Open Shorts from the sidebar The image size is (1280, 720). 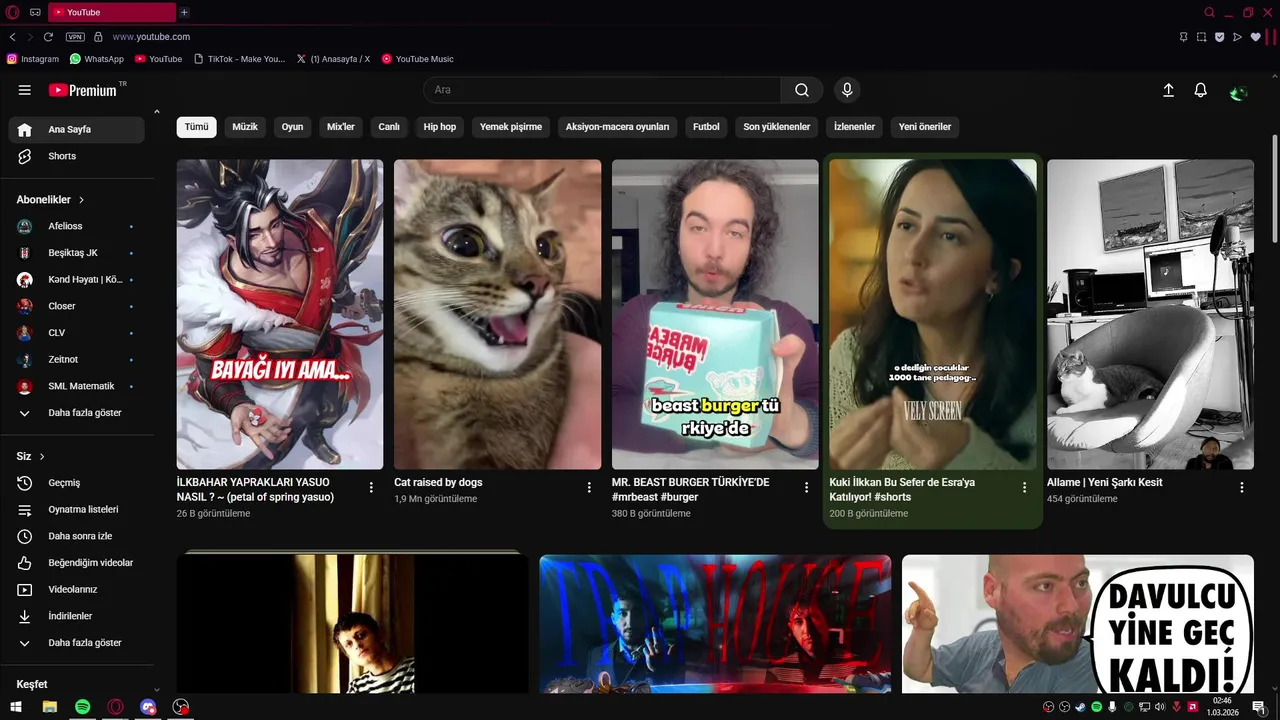tap(76, 156)
